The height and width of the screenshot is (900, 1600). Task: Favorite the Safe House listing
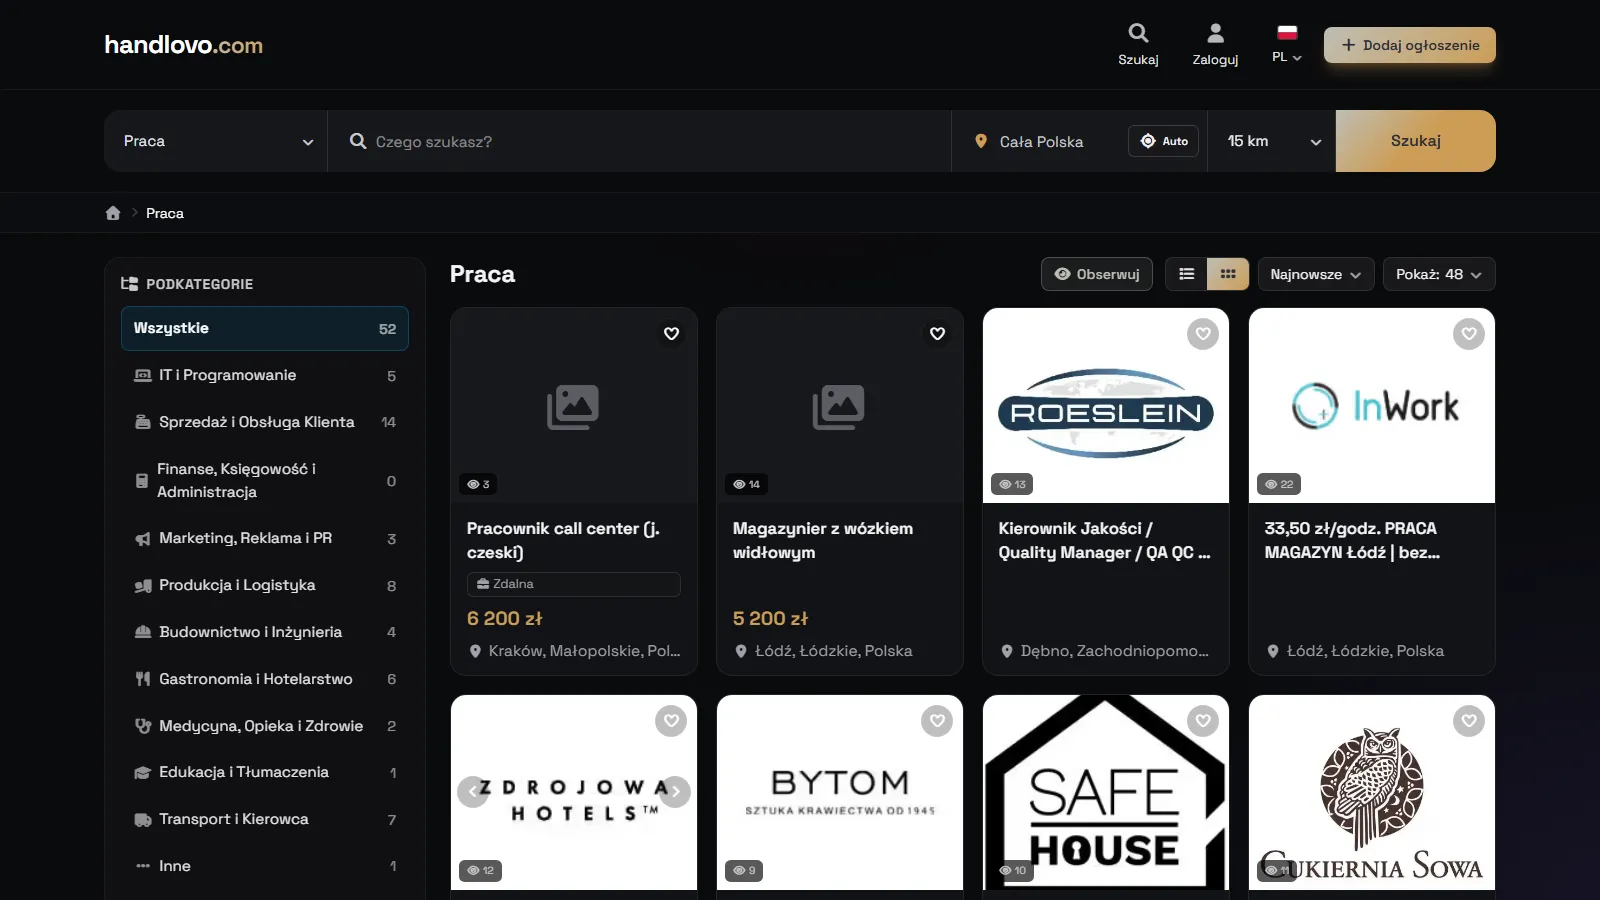click(1203, 721)
